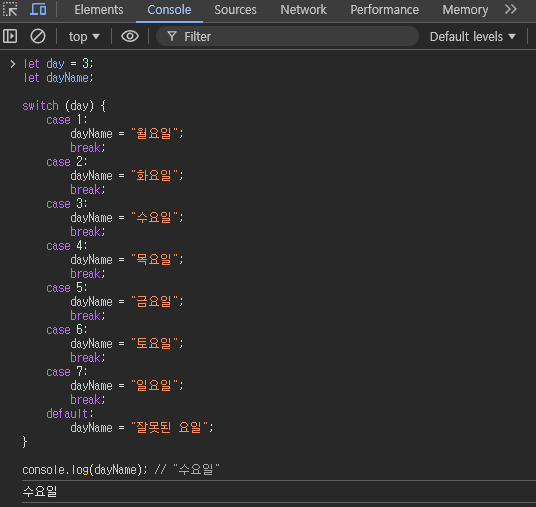The image size is (536, 507).
Task: Focus the Filter input field
Action: coord(287,36)
